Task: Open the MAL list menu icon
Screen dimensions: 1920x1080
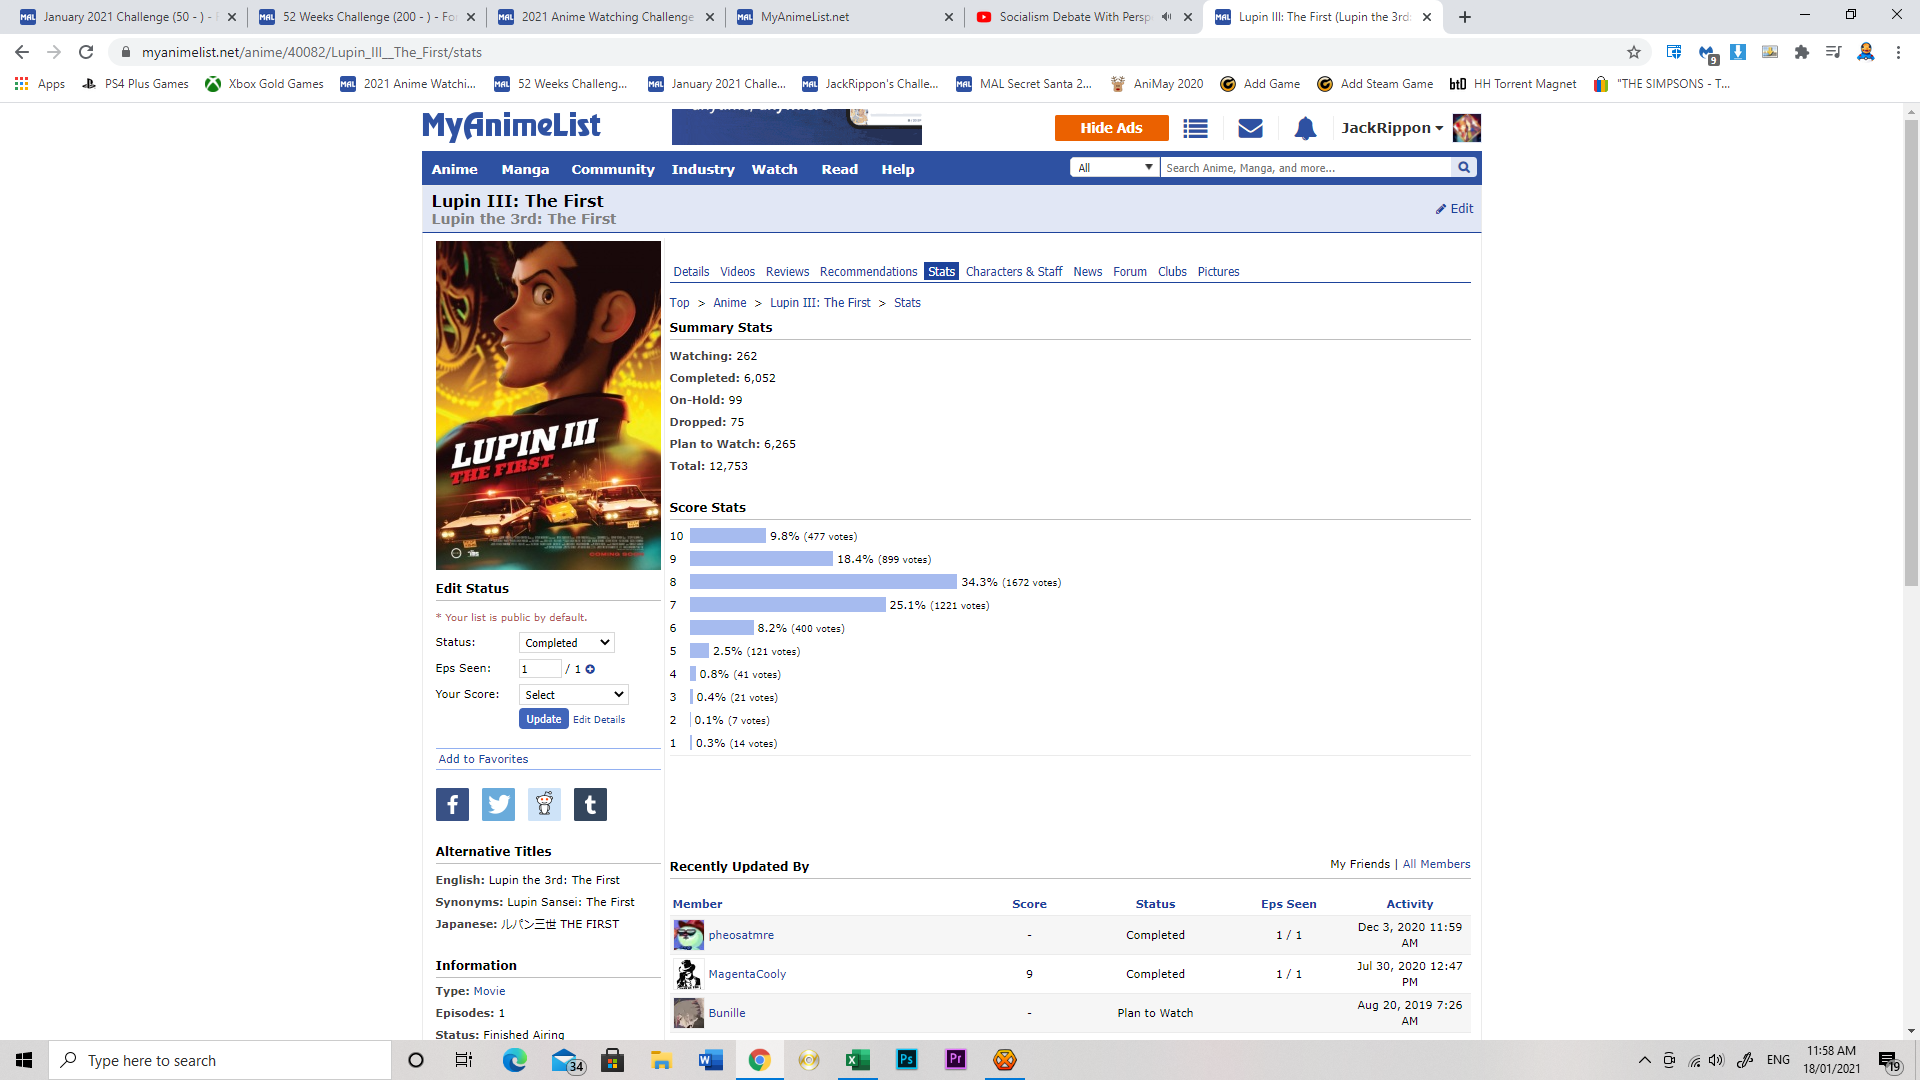Action: 1195,128
